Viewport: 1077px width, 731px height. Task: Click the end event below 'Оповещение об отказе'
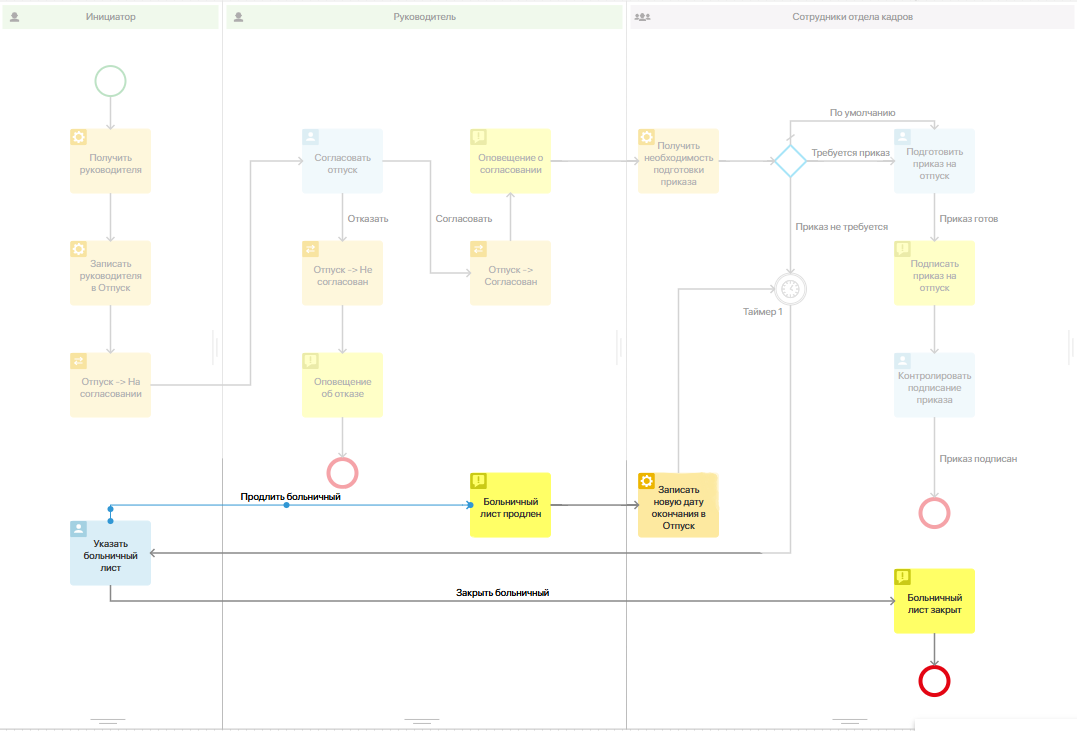pos(342,473)
